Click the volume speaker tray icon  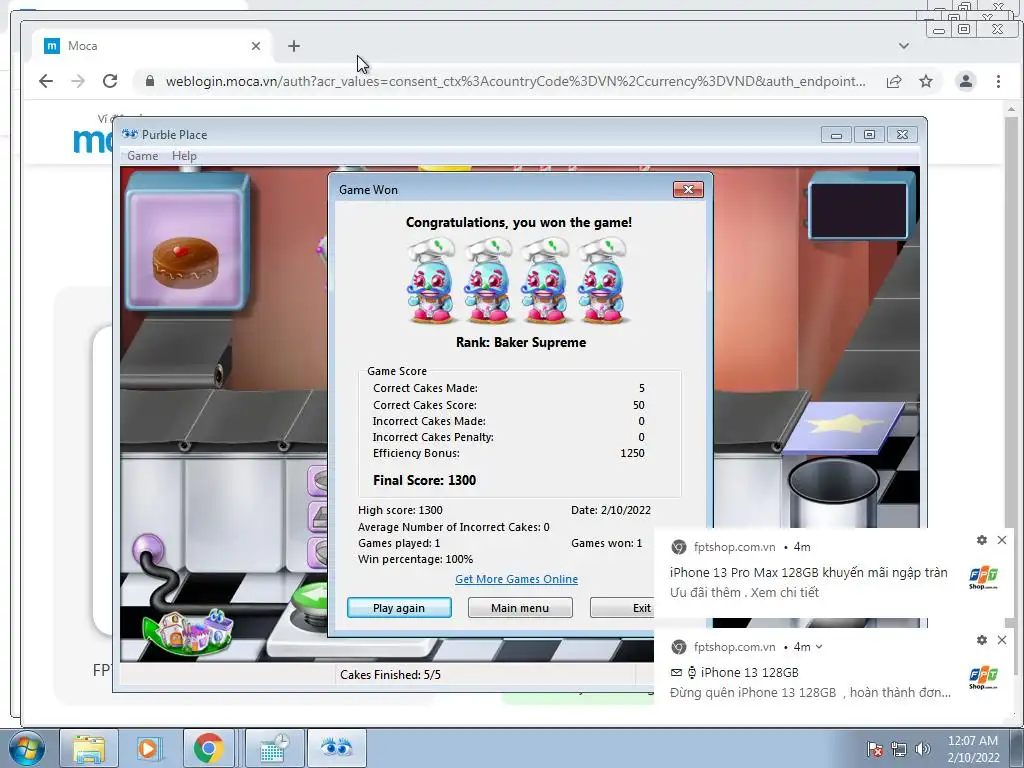pos(922,749)
